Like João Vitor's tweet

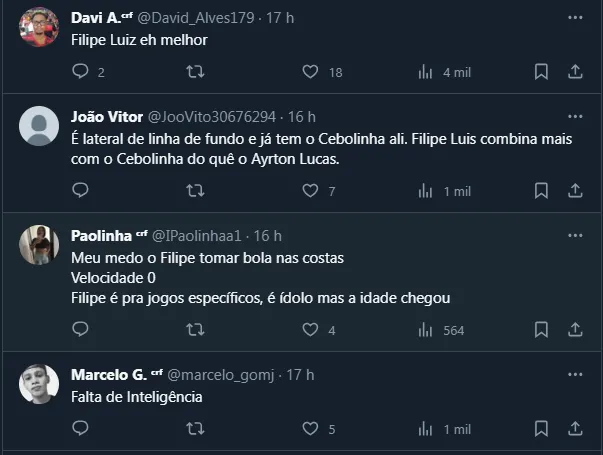(310, 190)
